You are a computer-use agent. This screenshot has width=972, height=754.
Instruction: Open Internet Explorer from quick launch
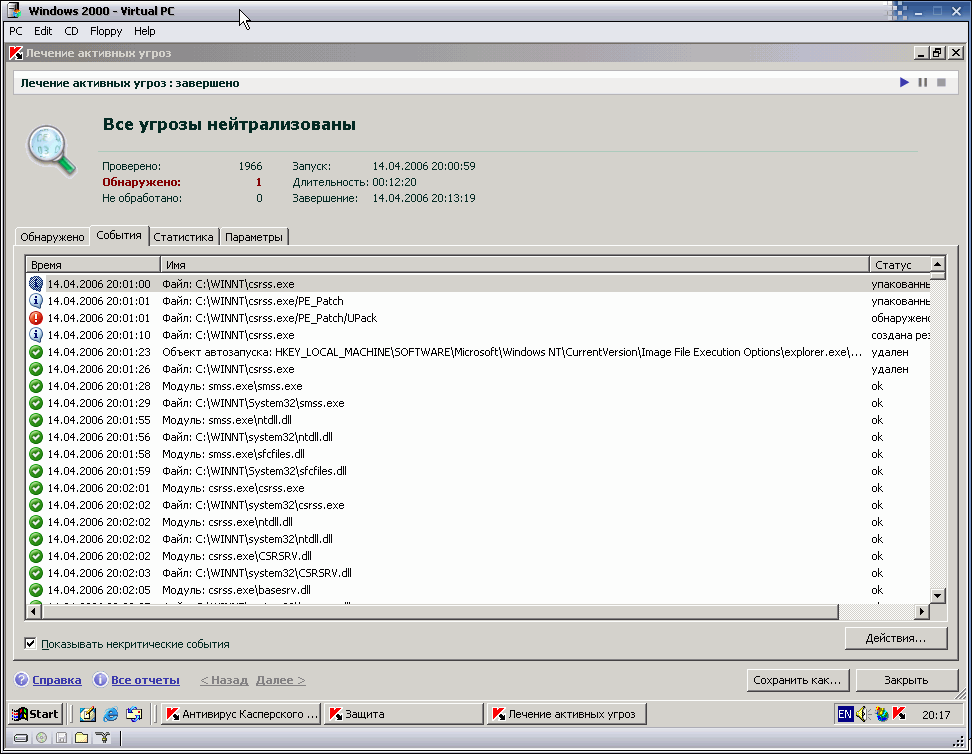pyautogui.click(x=111, y=714)
